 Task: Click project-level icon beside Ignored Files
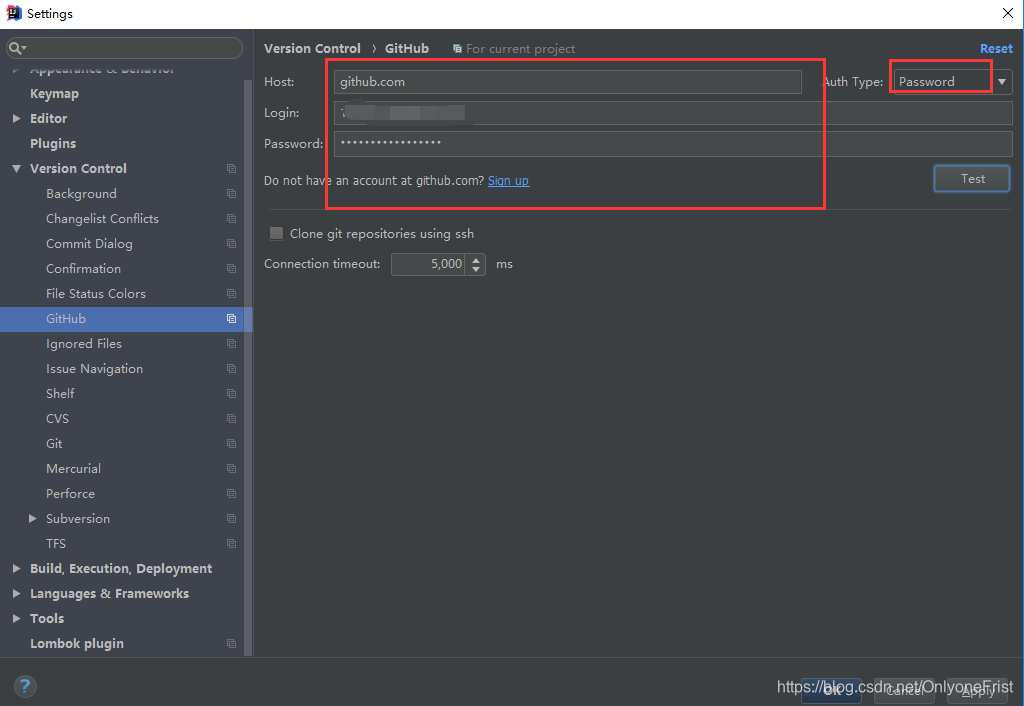pyautogui.click(x=231, y=344)
